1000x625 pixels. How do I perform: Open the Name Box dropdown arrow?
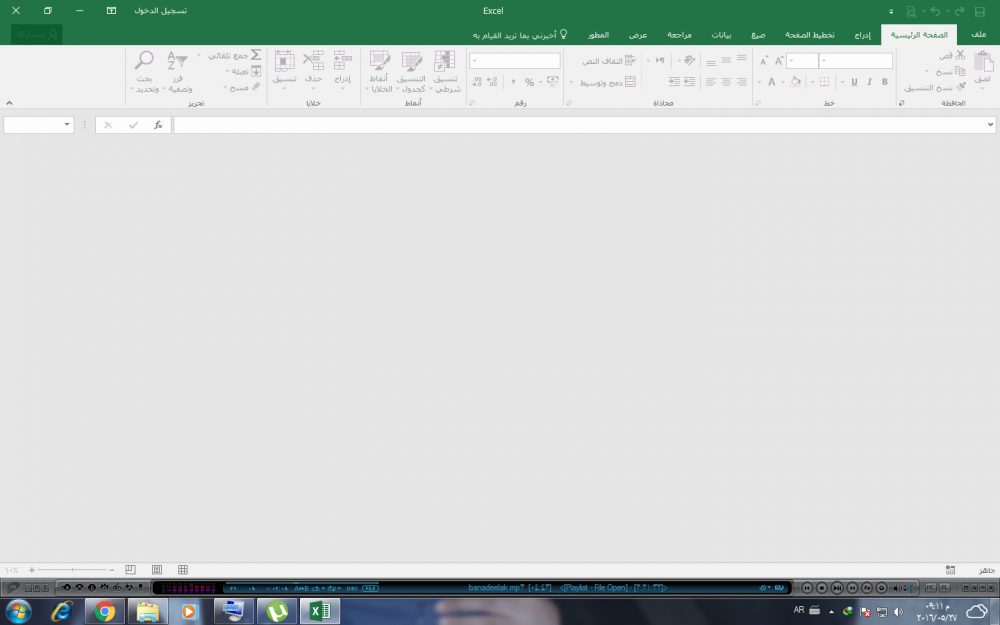coord(67,124)
